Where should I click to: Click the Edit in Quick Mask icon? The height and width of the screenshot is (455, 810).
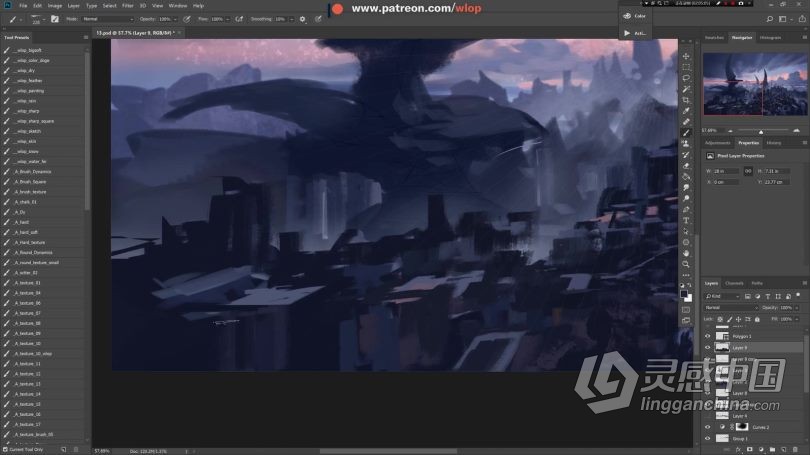point(686,310)
